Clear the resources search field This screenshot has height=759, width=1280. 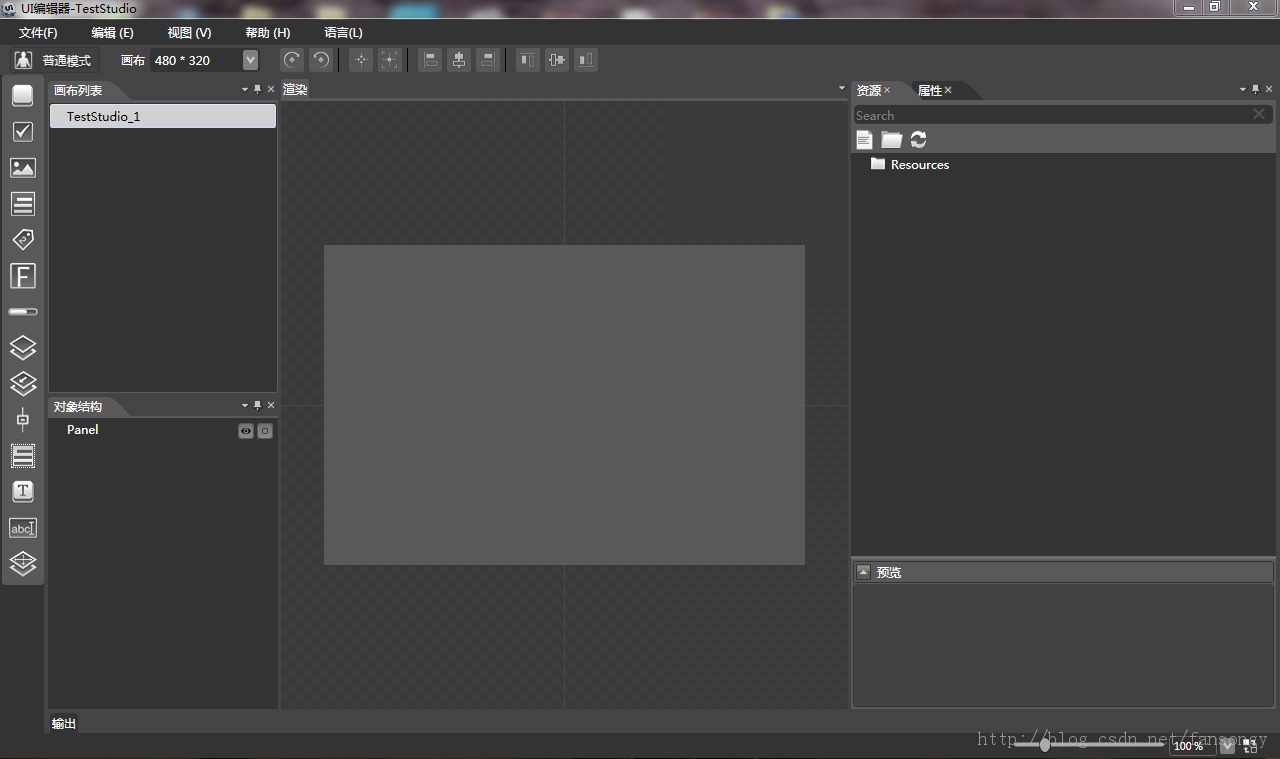[1259, 114]
